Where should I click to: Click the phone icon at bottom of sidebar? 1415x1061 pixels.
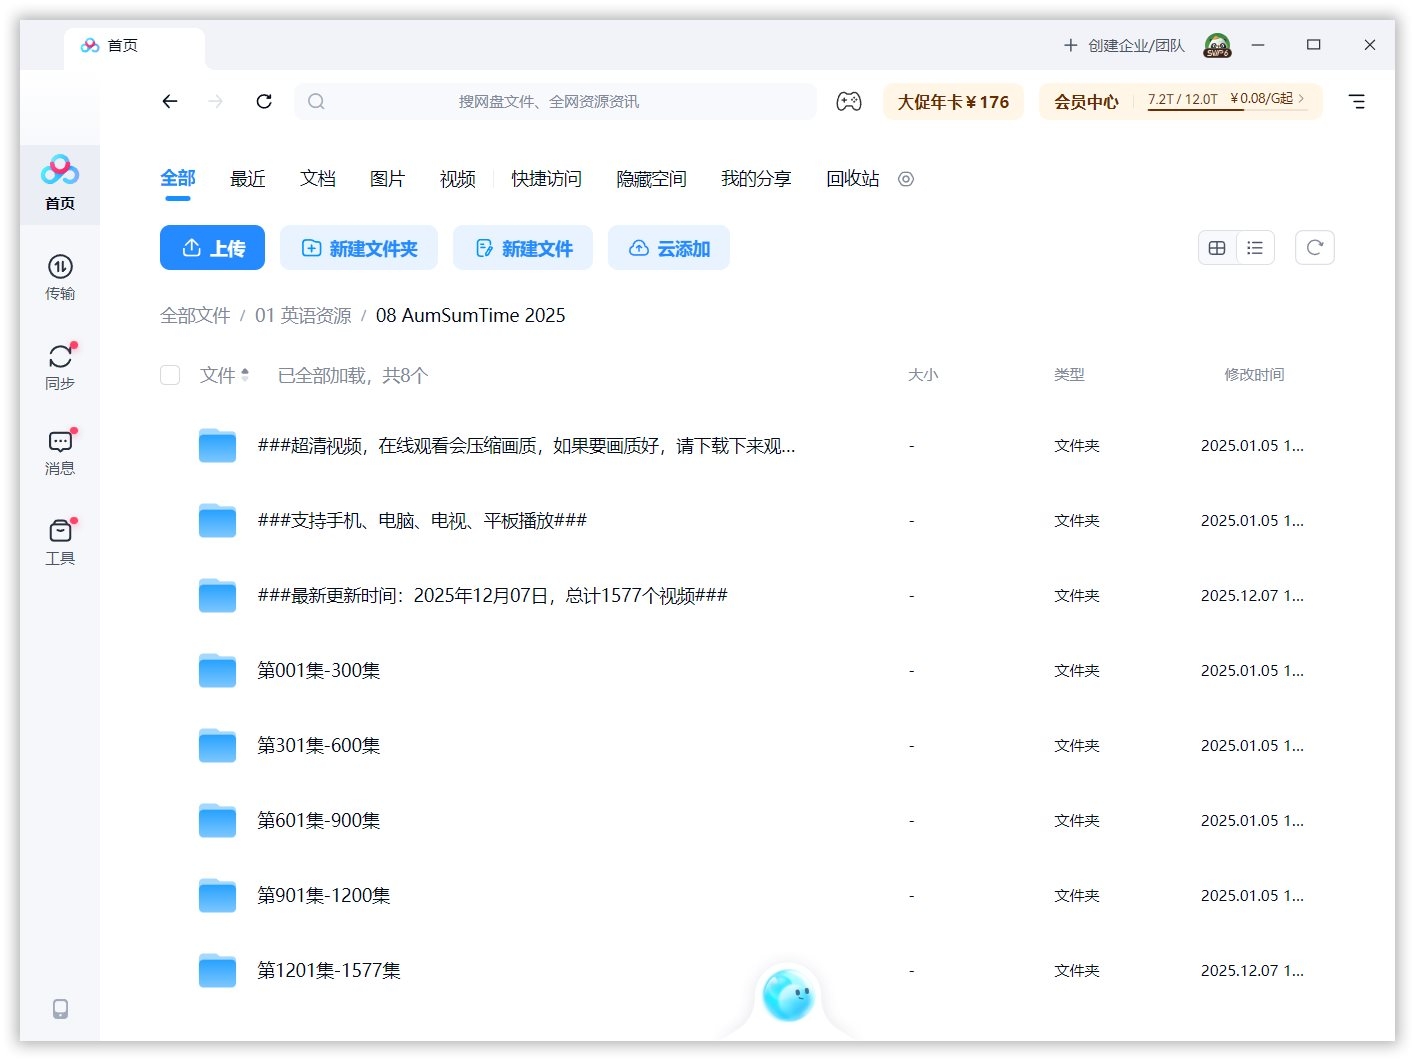coord(60,1009)
